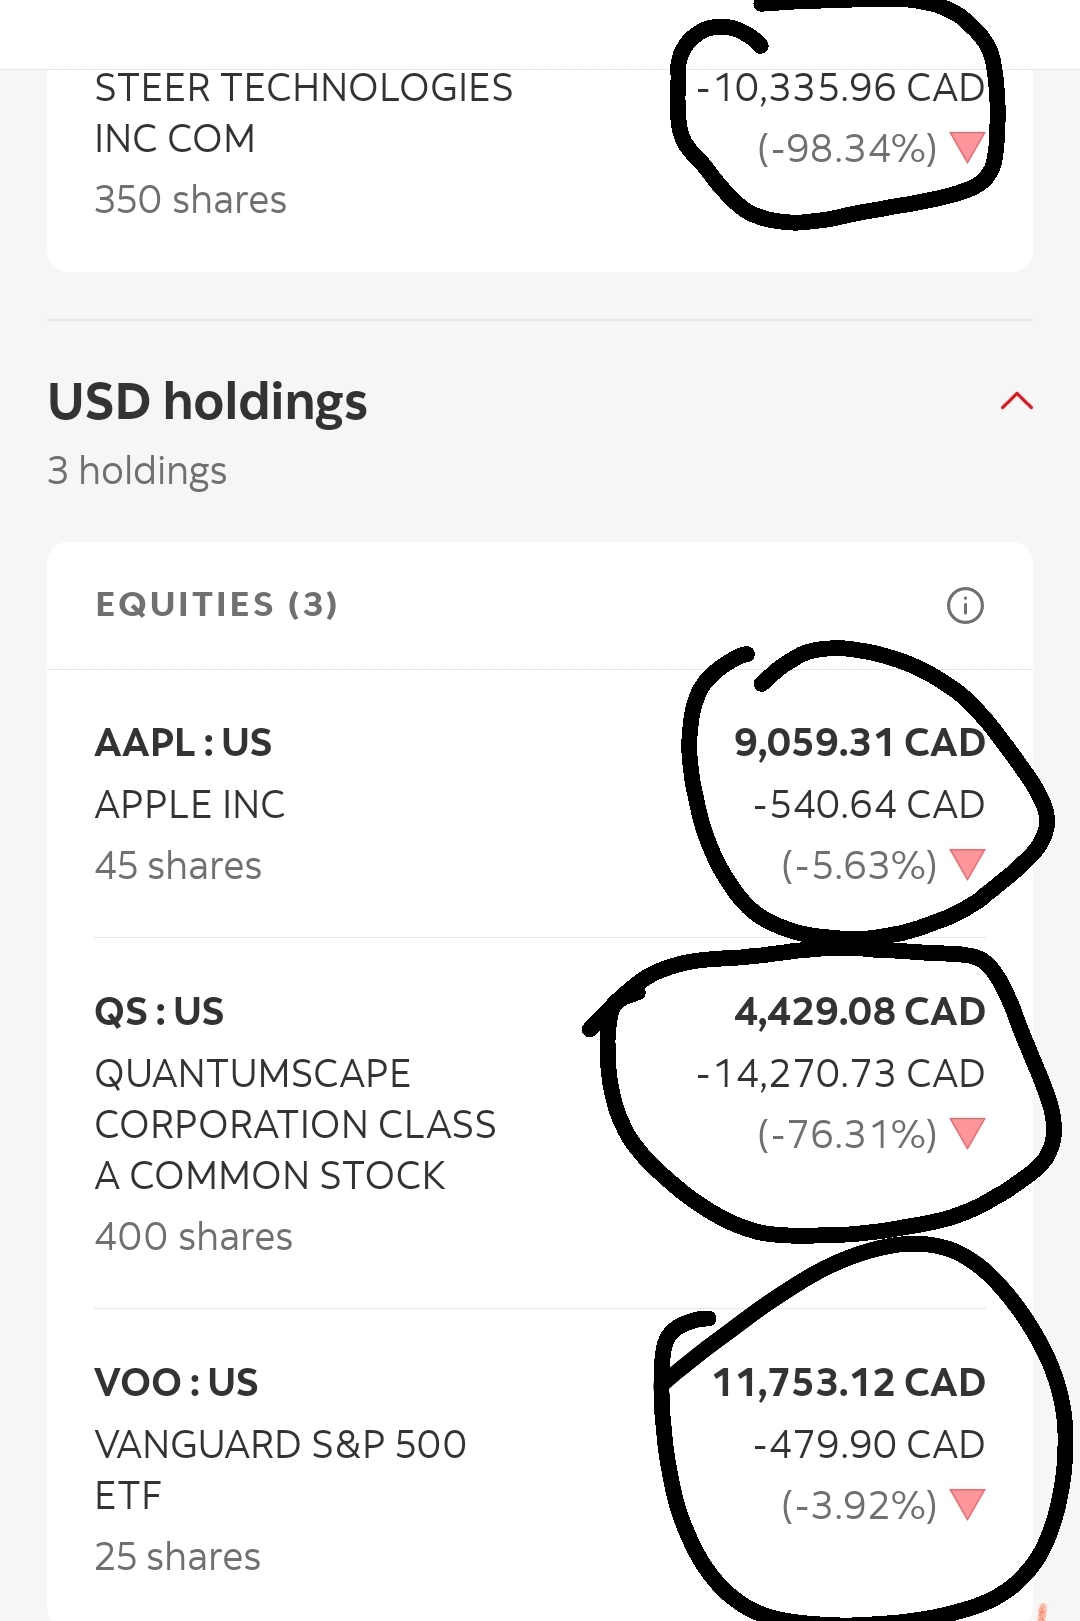This screenshot has width=1080, height=1621.
Task: Open the VOO : US holding
Action: point(177,1383)
